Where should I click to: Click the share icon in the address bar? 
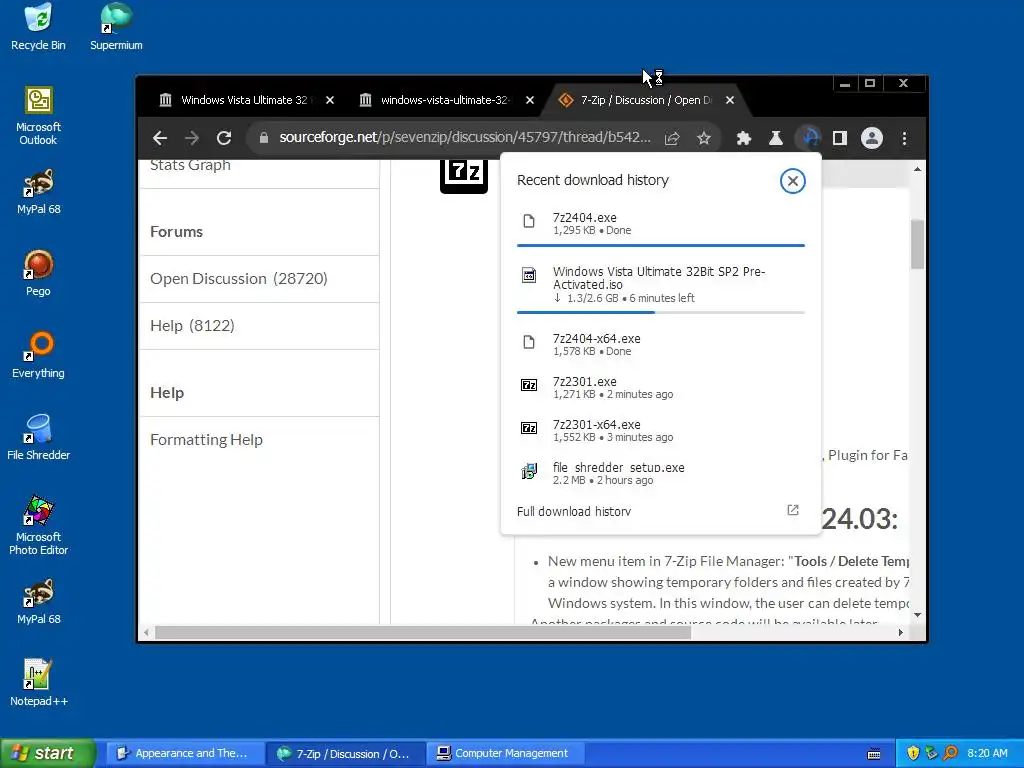pyautogui.click(x=672, y=138)
